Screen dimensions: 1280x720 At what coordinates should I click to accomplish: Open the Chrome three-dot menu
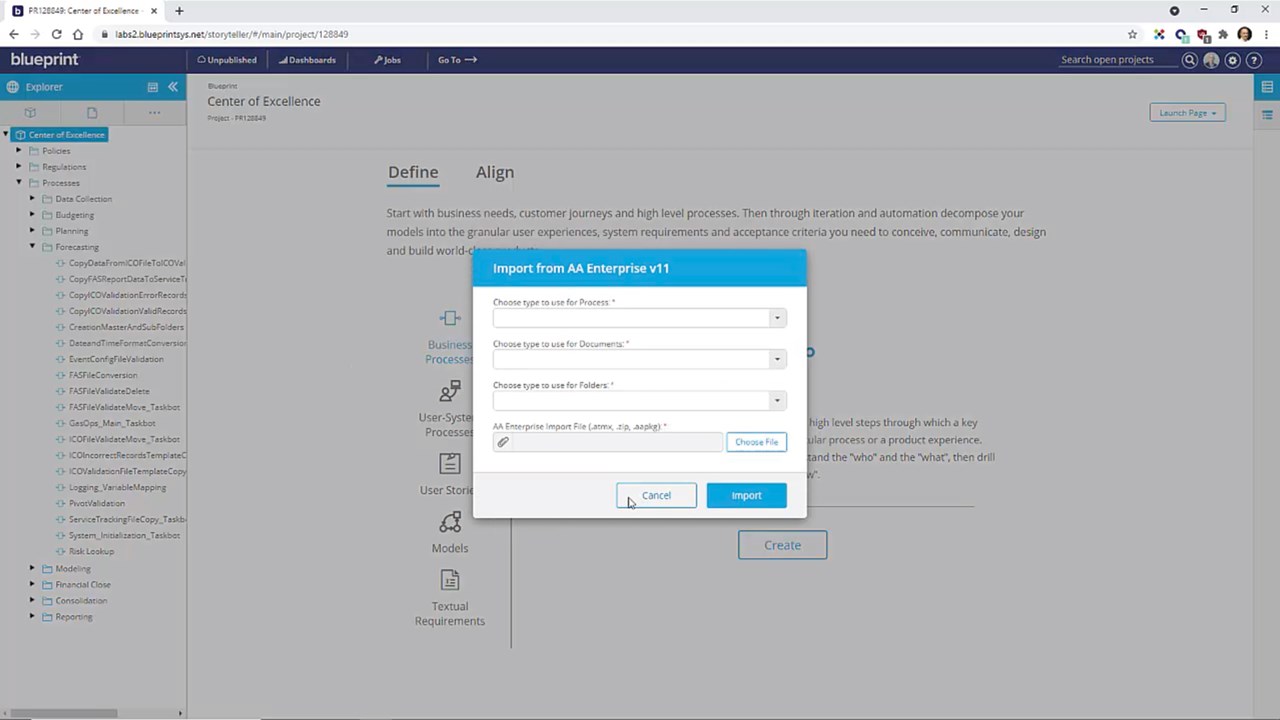[1265, 34]
